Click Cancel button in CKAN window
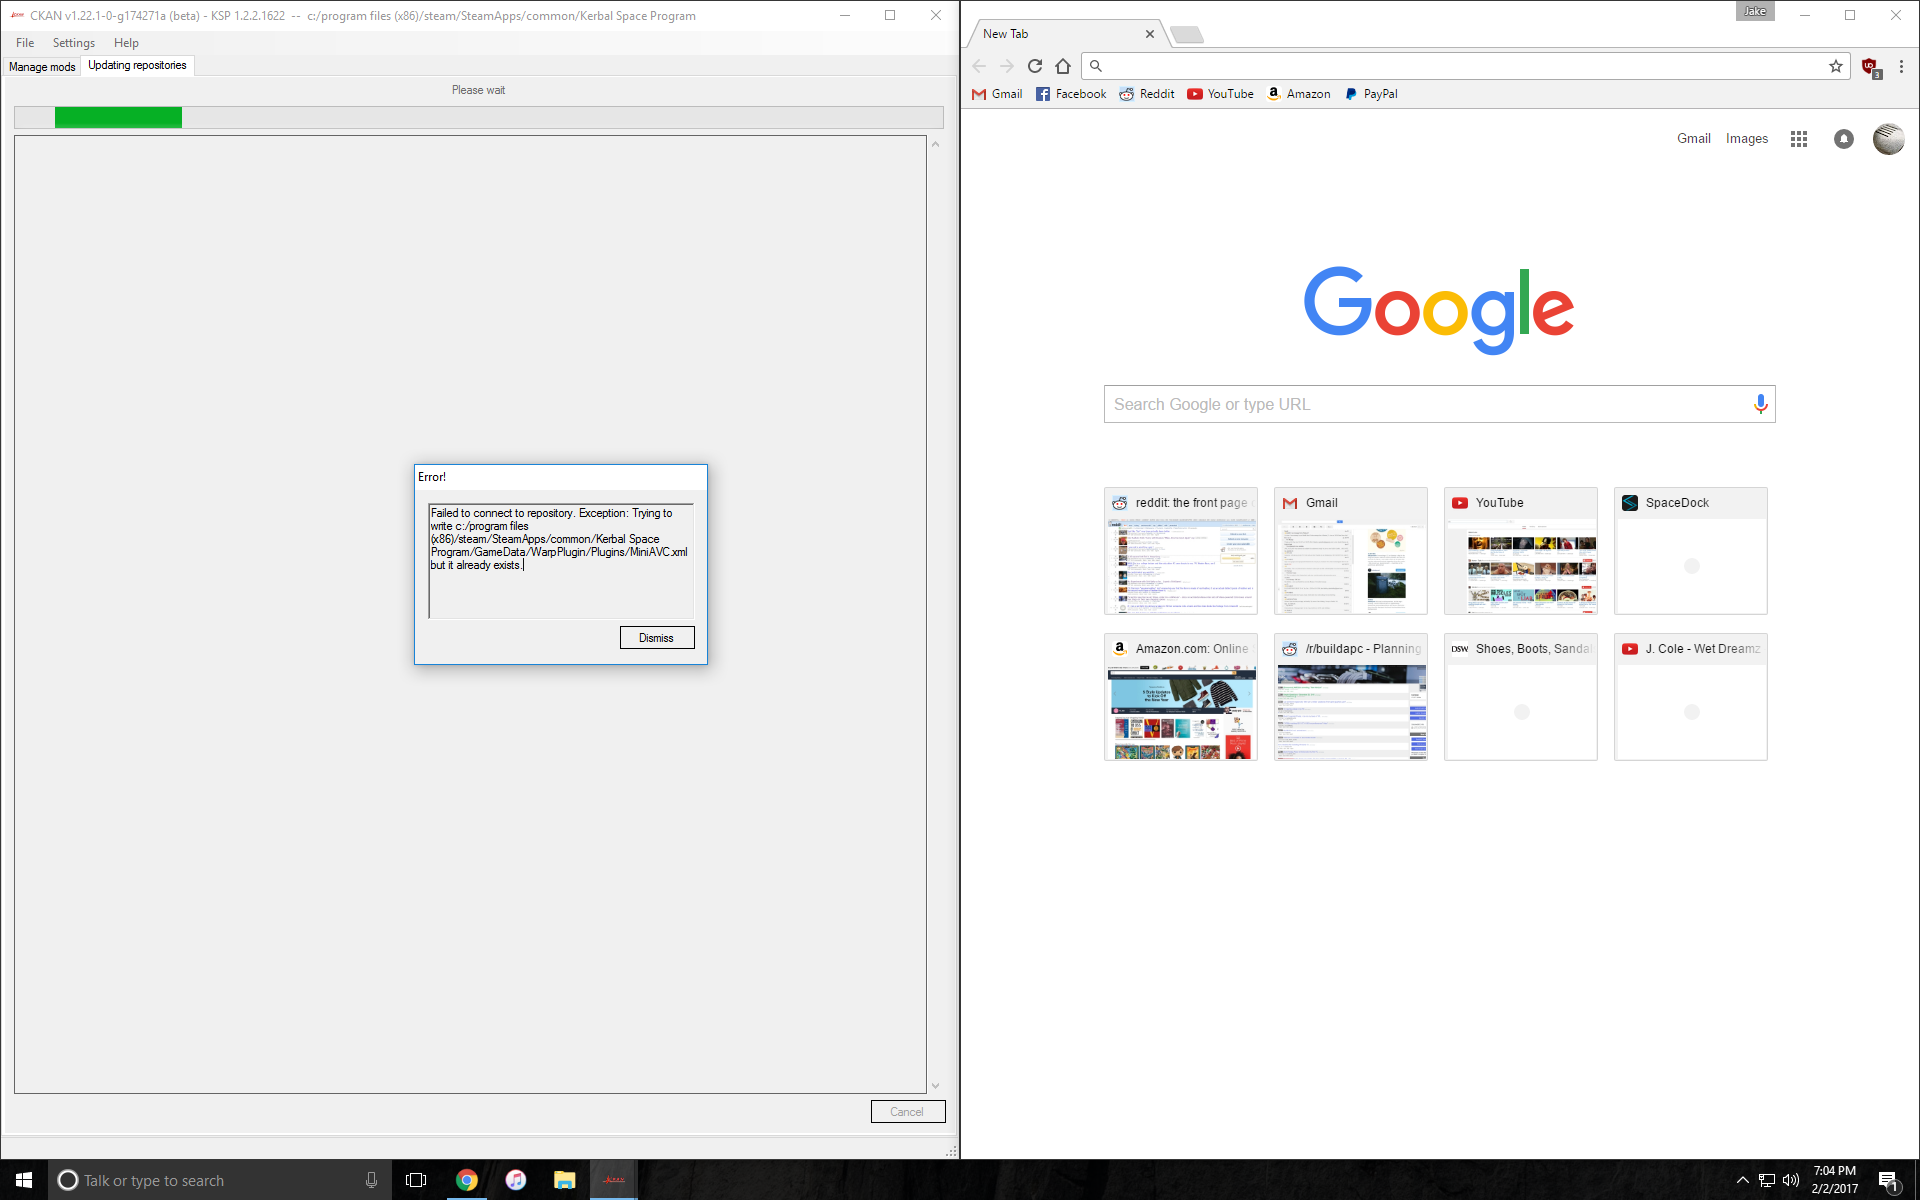This screenshot has height=1200, width=1920. point(907,1112)
